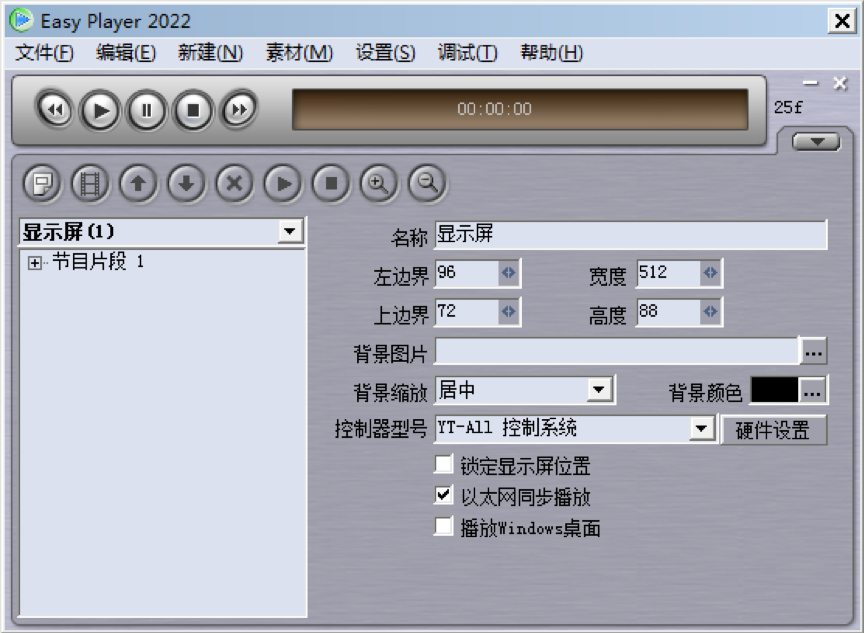Click the 名称 name input field
Screen dimensions: 864x633
click(x=631, y=235)
